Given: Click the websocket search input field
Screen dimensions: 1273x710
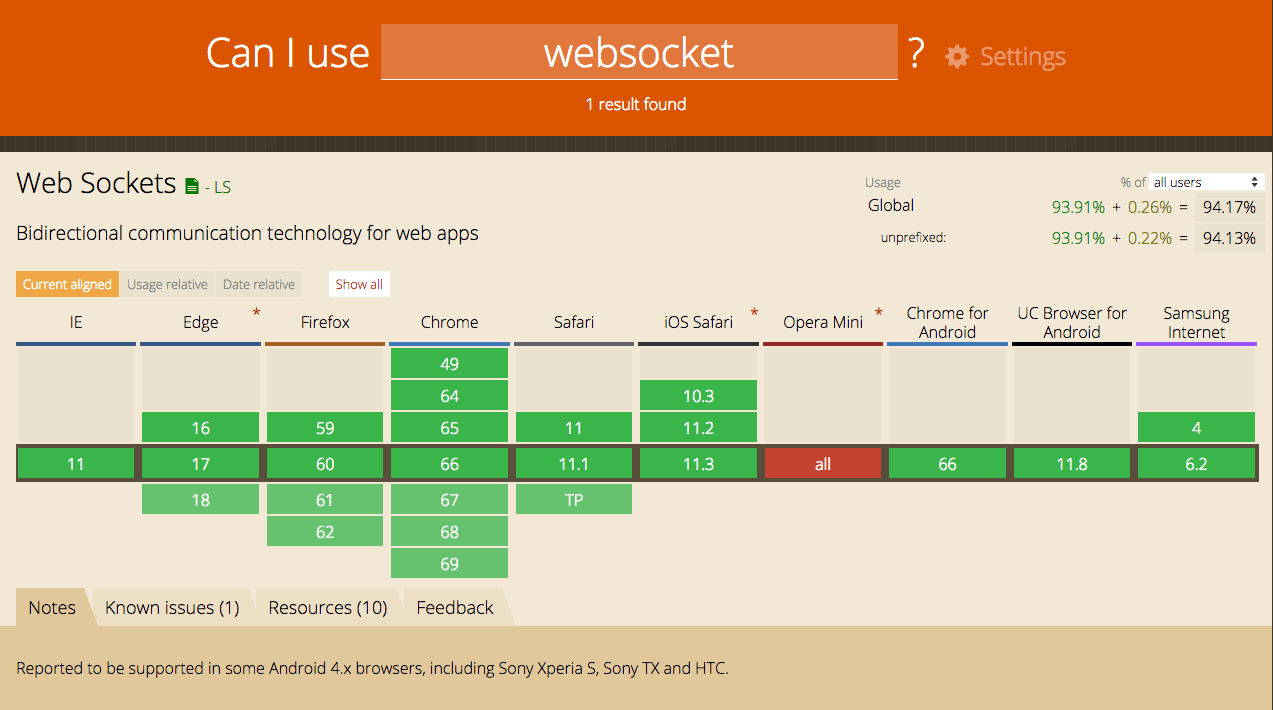Looking at the screenshot, I should tap(639, 52).
